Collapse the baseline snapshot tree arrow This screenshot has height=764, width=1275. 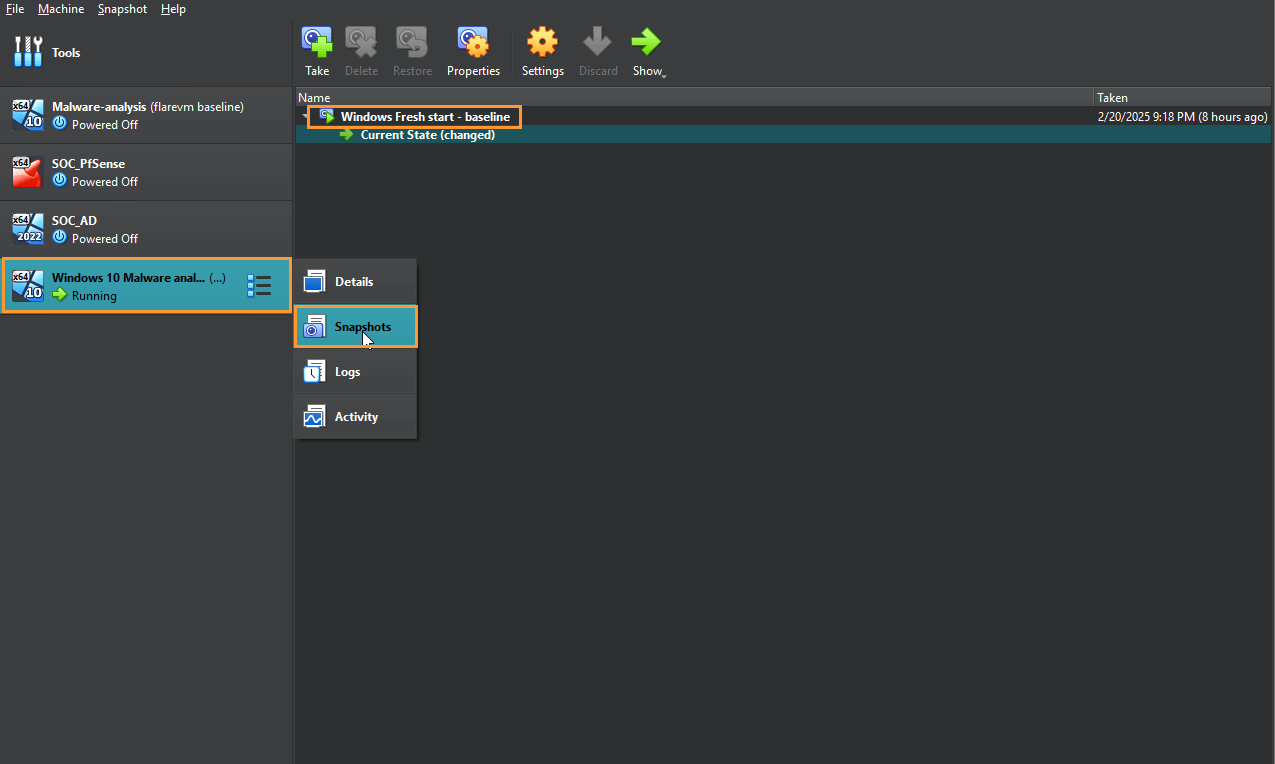tap(304, 117)
